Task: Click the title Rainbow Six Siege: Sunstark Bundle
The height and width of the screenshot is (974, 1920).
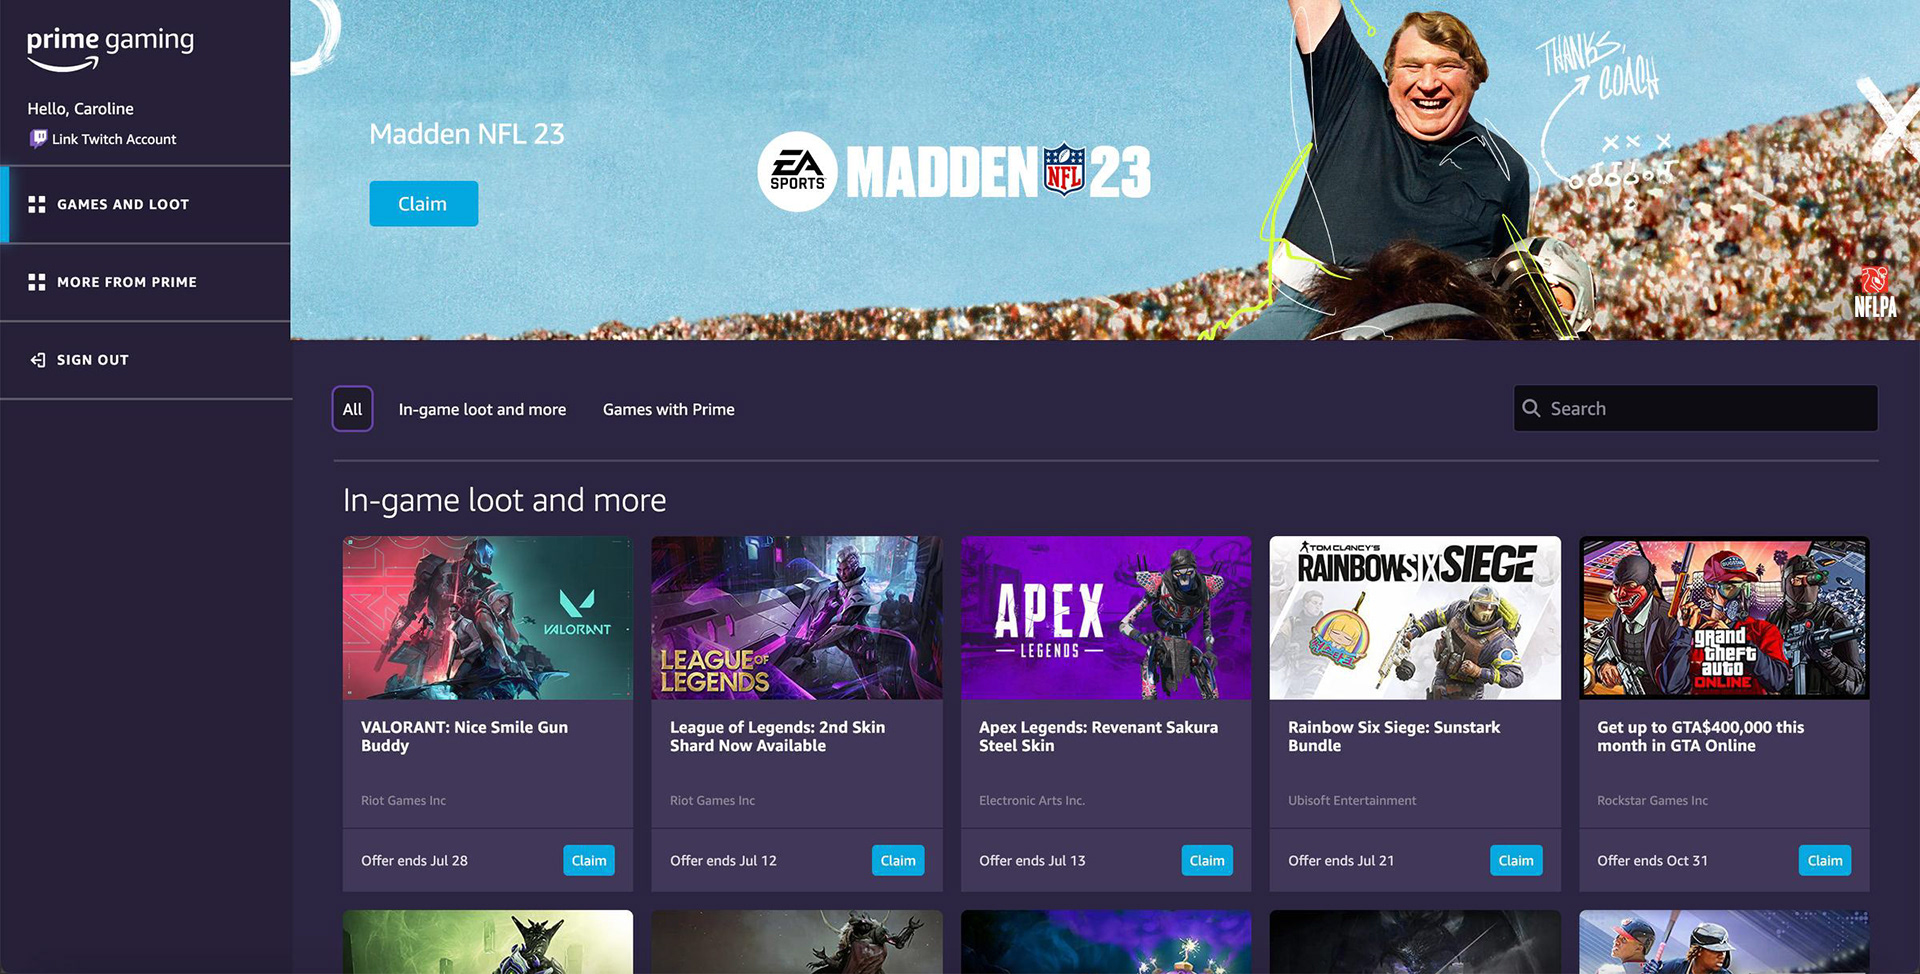Action: click(1394, 736)
